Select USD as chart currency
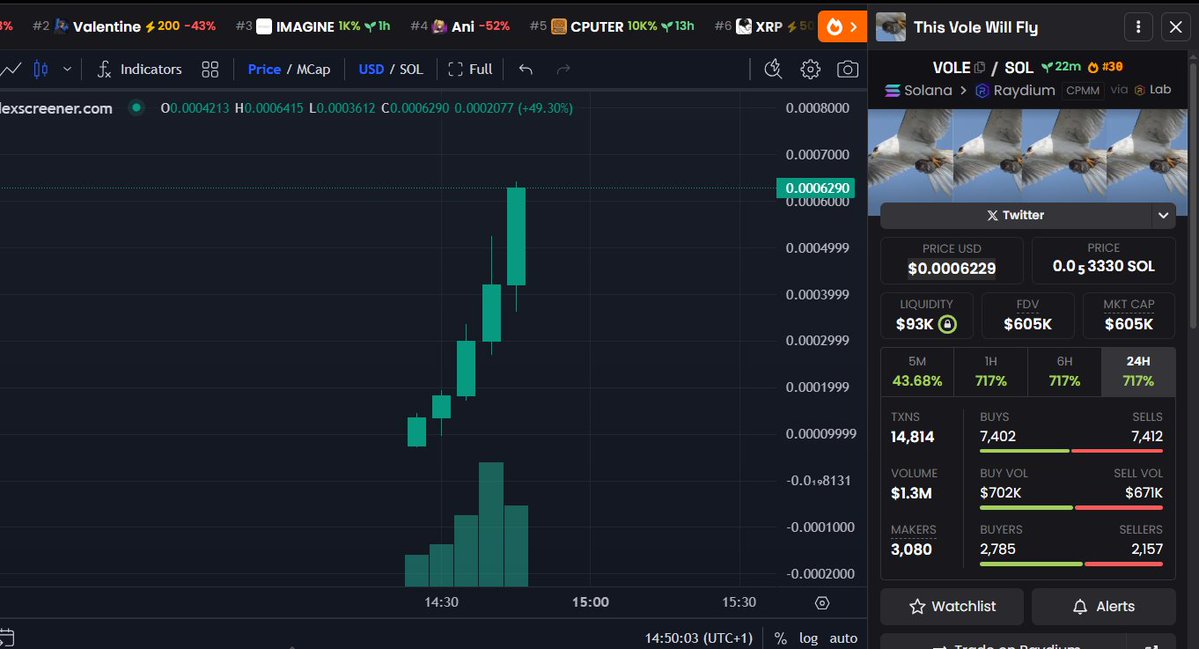The width and height of the screenshot is (1199, 649). (x=371, y=70)
